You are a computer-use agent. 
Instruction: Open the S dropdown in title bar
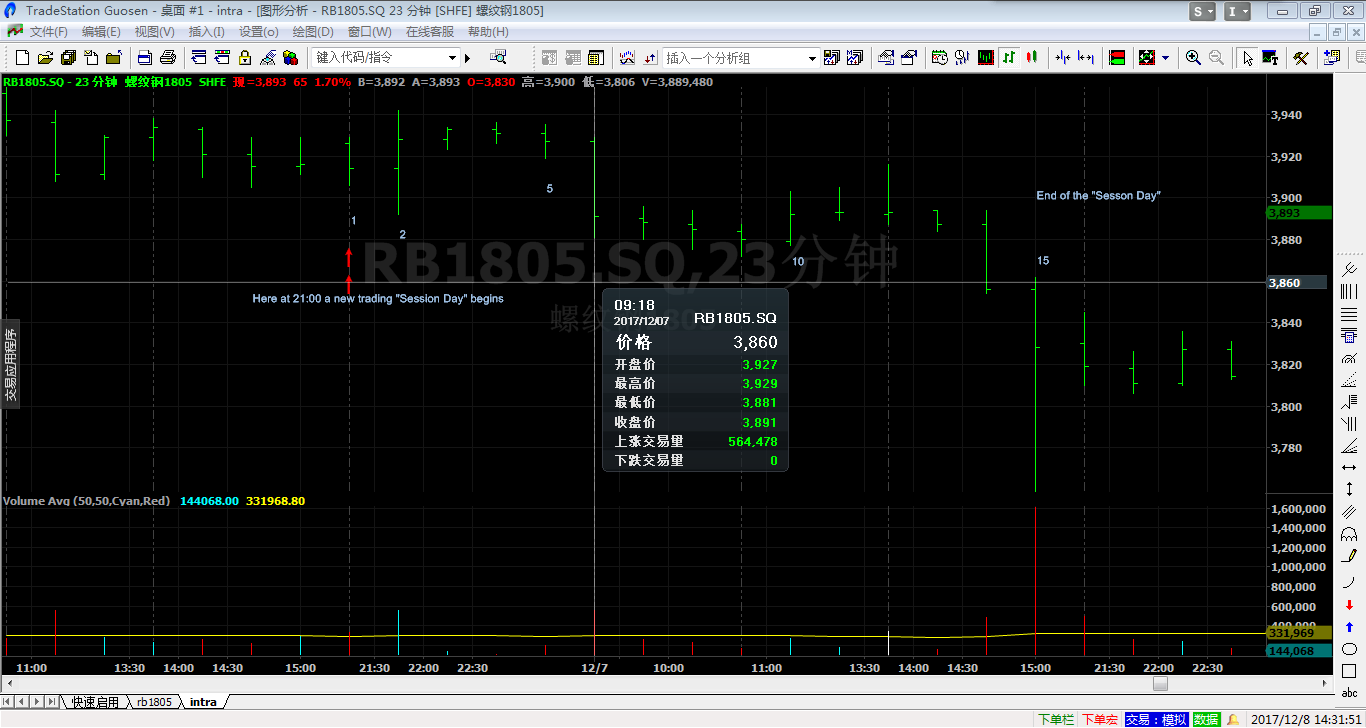[1203, 11]
